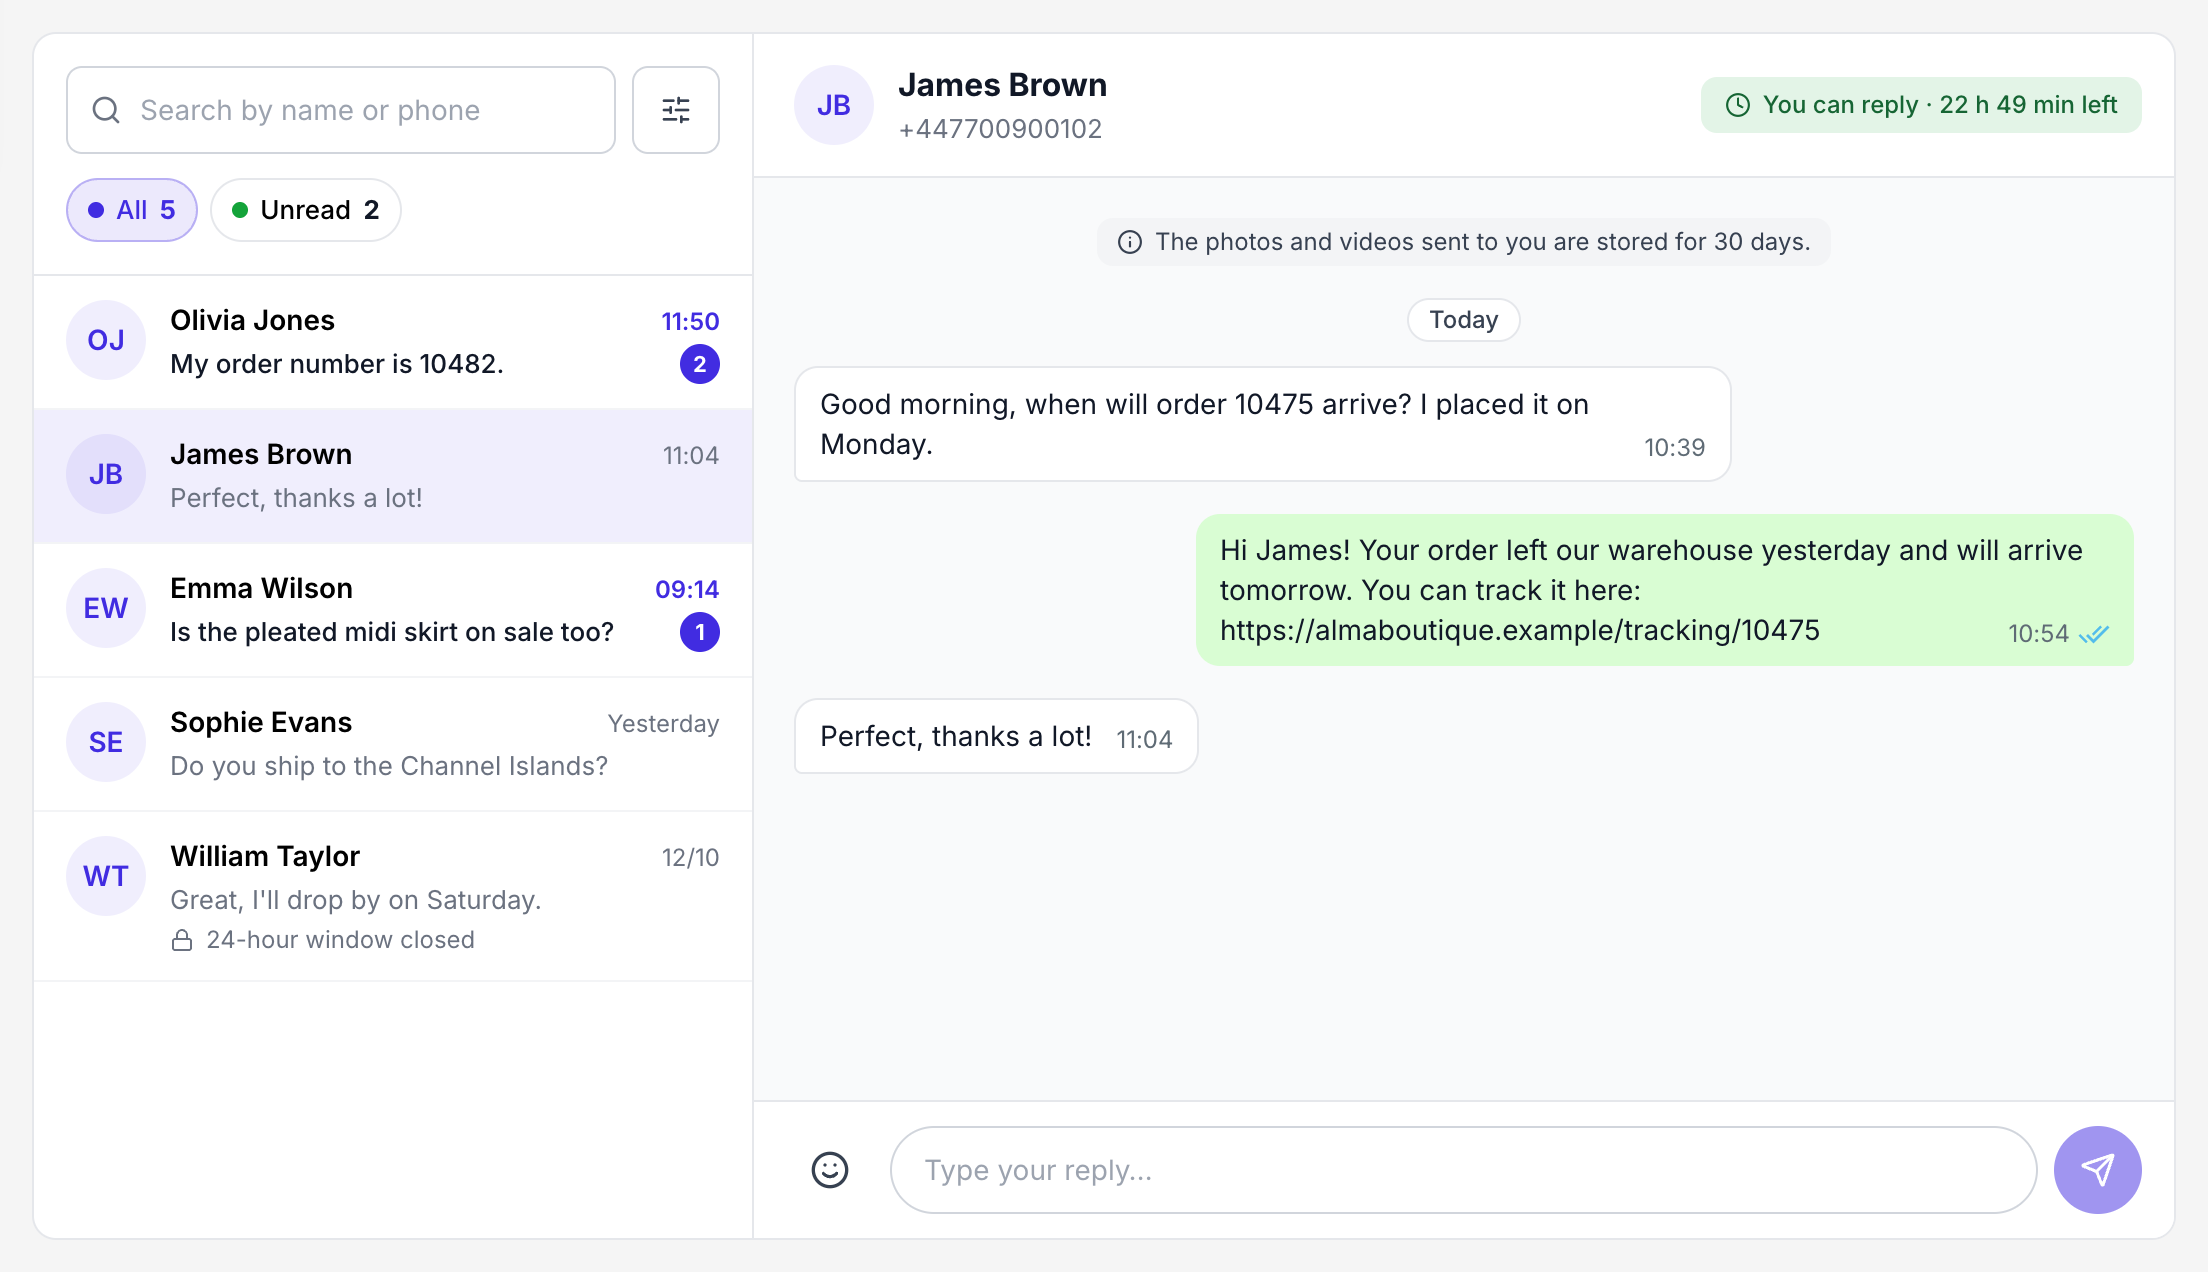The width and height of the screenshot is (2208, 1272).
Task: Open William Taylor conversation
Action: [x=393, y=896]
